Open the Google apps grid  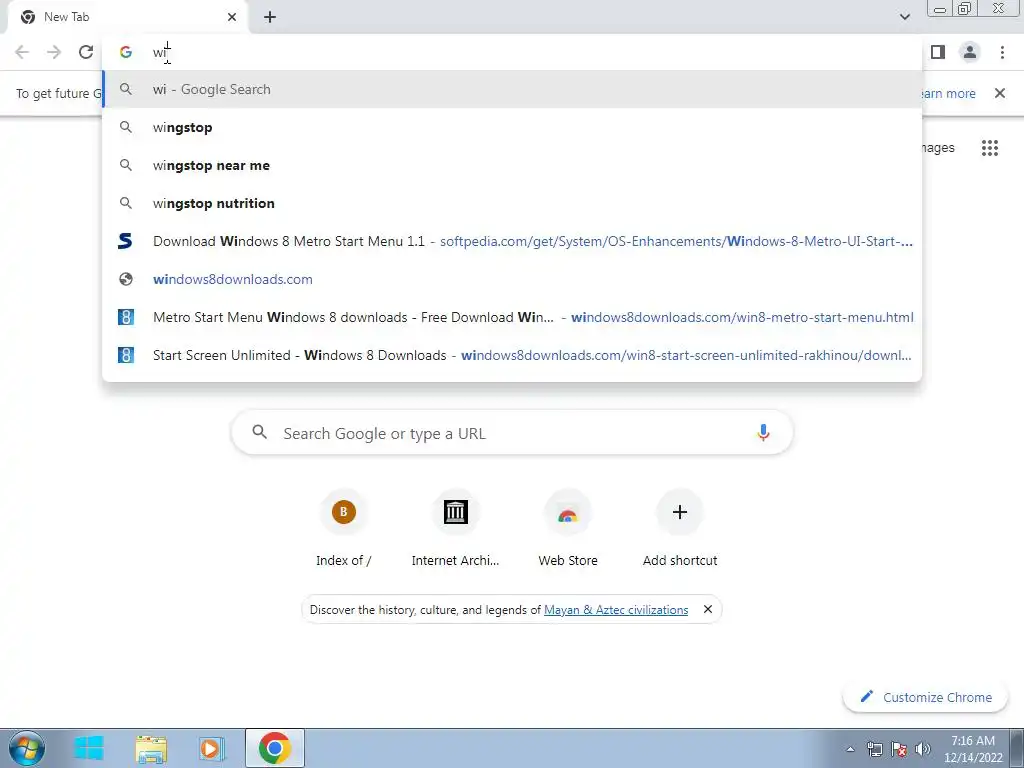point(989,148)
